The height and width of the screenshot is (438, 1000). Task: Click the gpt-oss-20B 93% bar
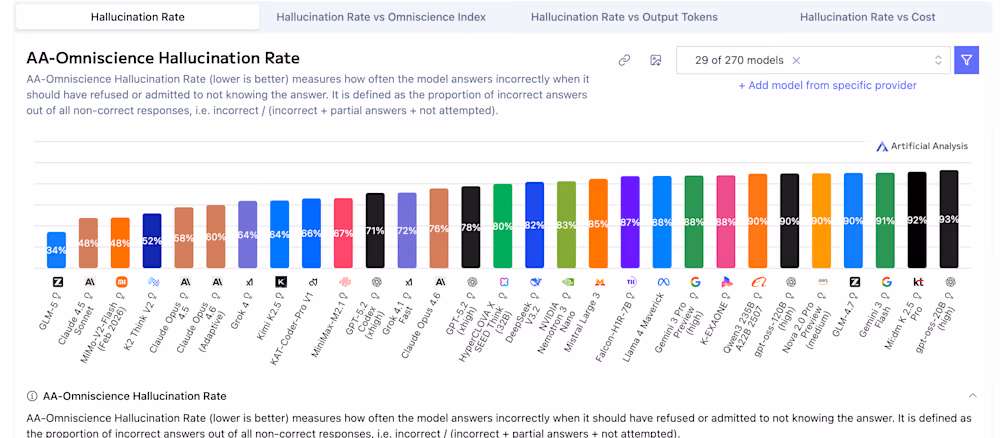tap(949, 219)
